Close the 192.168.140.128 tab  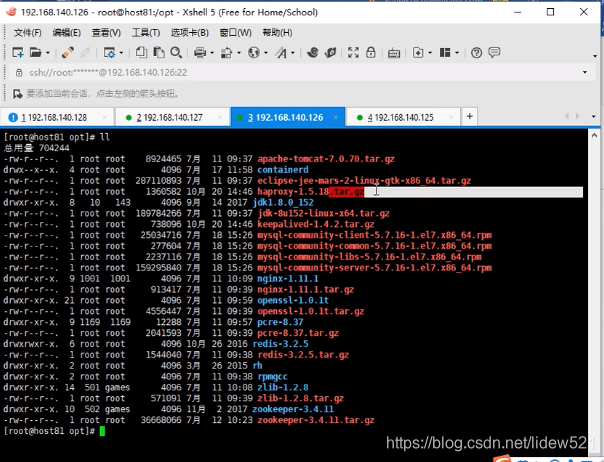104,117
